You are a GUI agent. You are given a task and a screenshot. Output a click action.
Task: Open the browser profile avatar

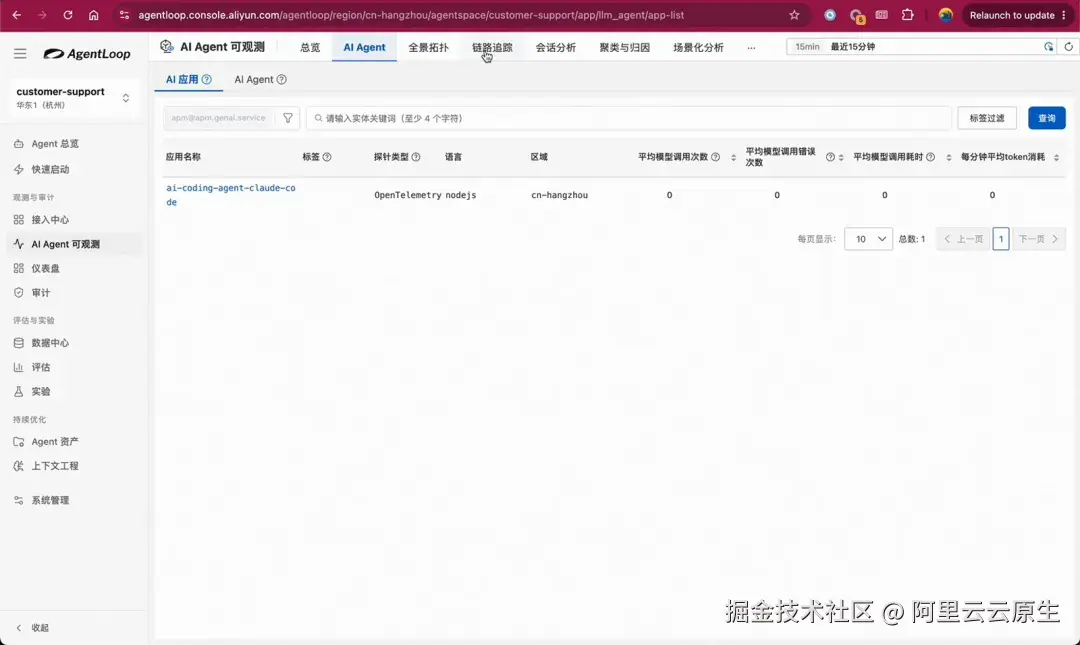(x=946, y=14)
